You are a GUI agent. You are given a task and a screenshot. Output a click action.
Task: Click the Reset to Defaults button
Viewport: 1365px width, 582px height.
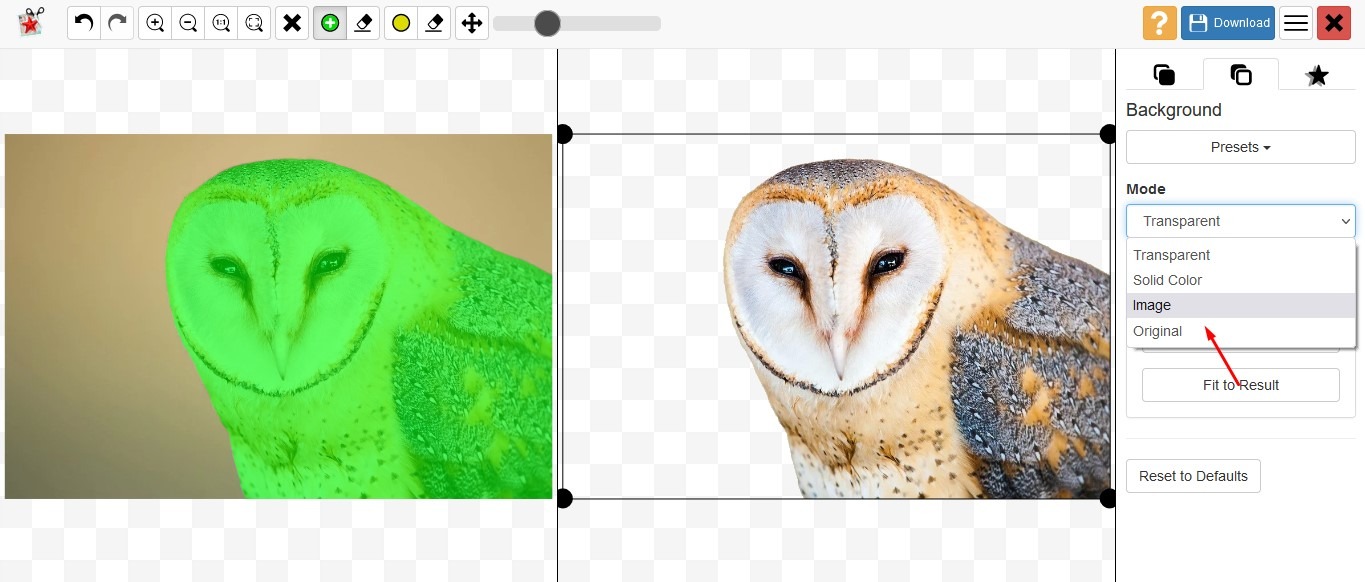coord(1193,476)
